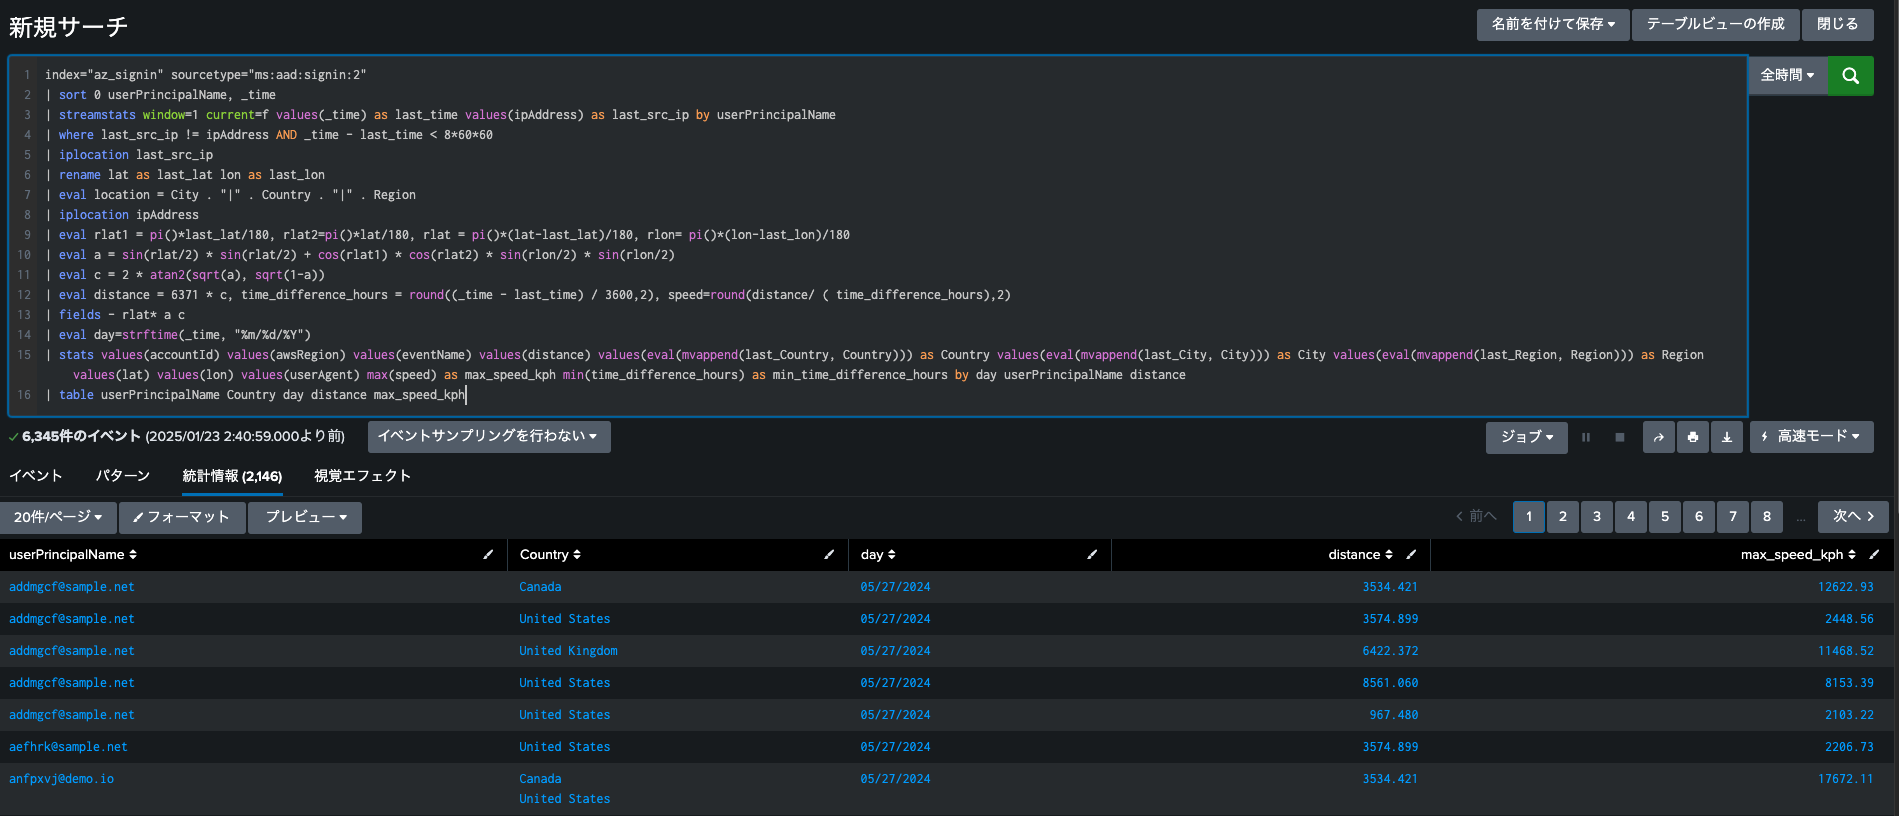Click first addmgcf@sample.net user cell
The width and height of the screenshot is (1899, 816).
click(71, 587)
